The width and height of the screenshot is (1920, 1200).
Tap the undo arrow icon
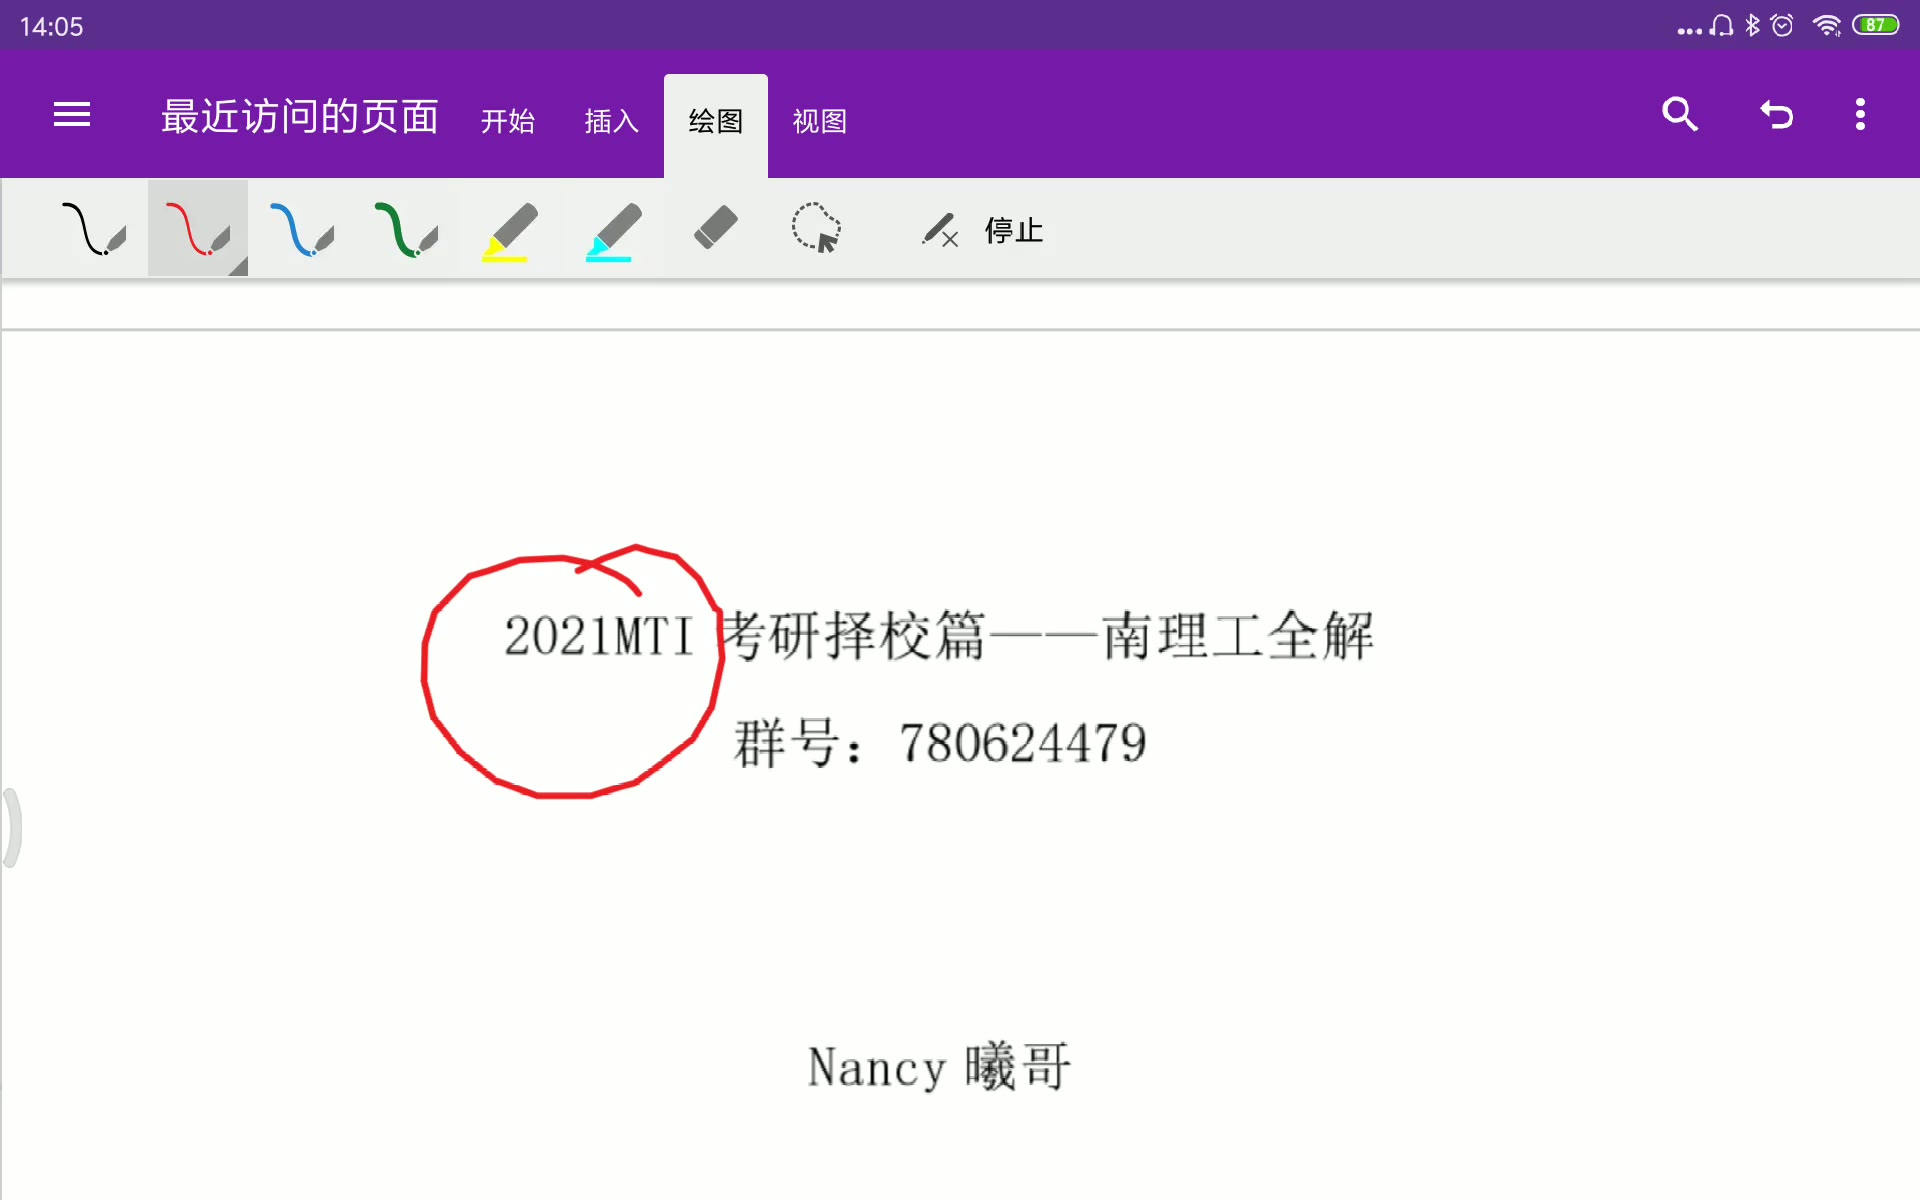pyautogui.click(x=1777, y=115)
